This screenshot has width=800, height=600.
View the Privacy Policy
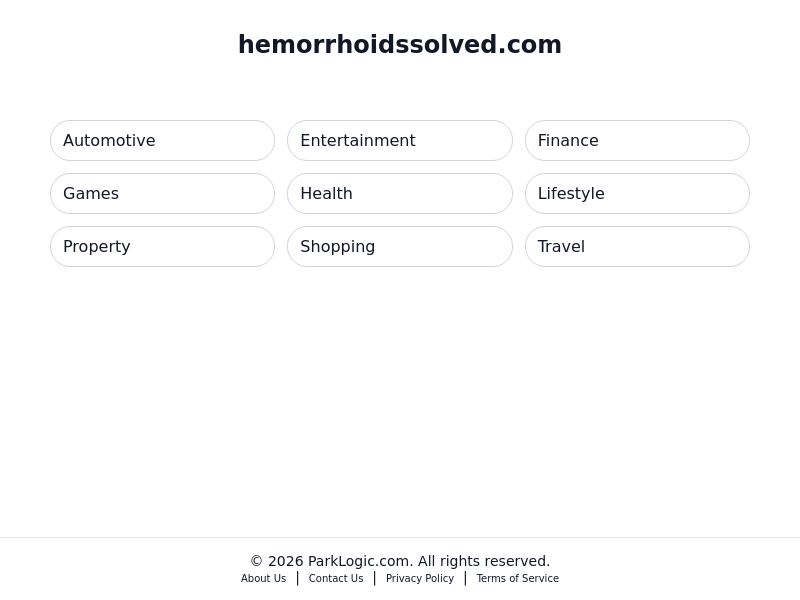(x=420, y=578)
